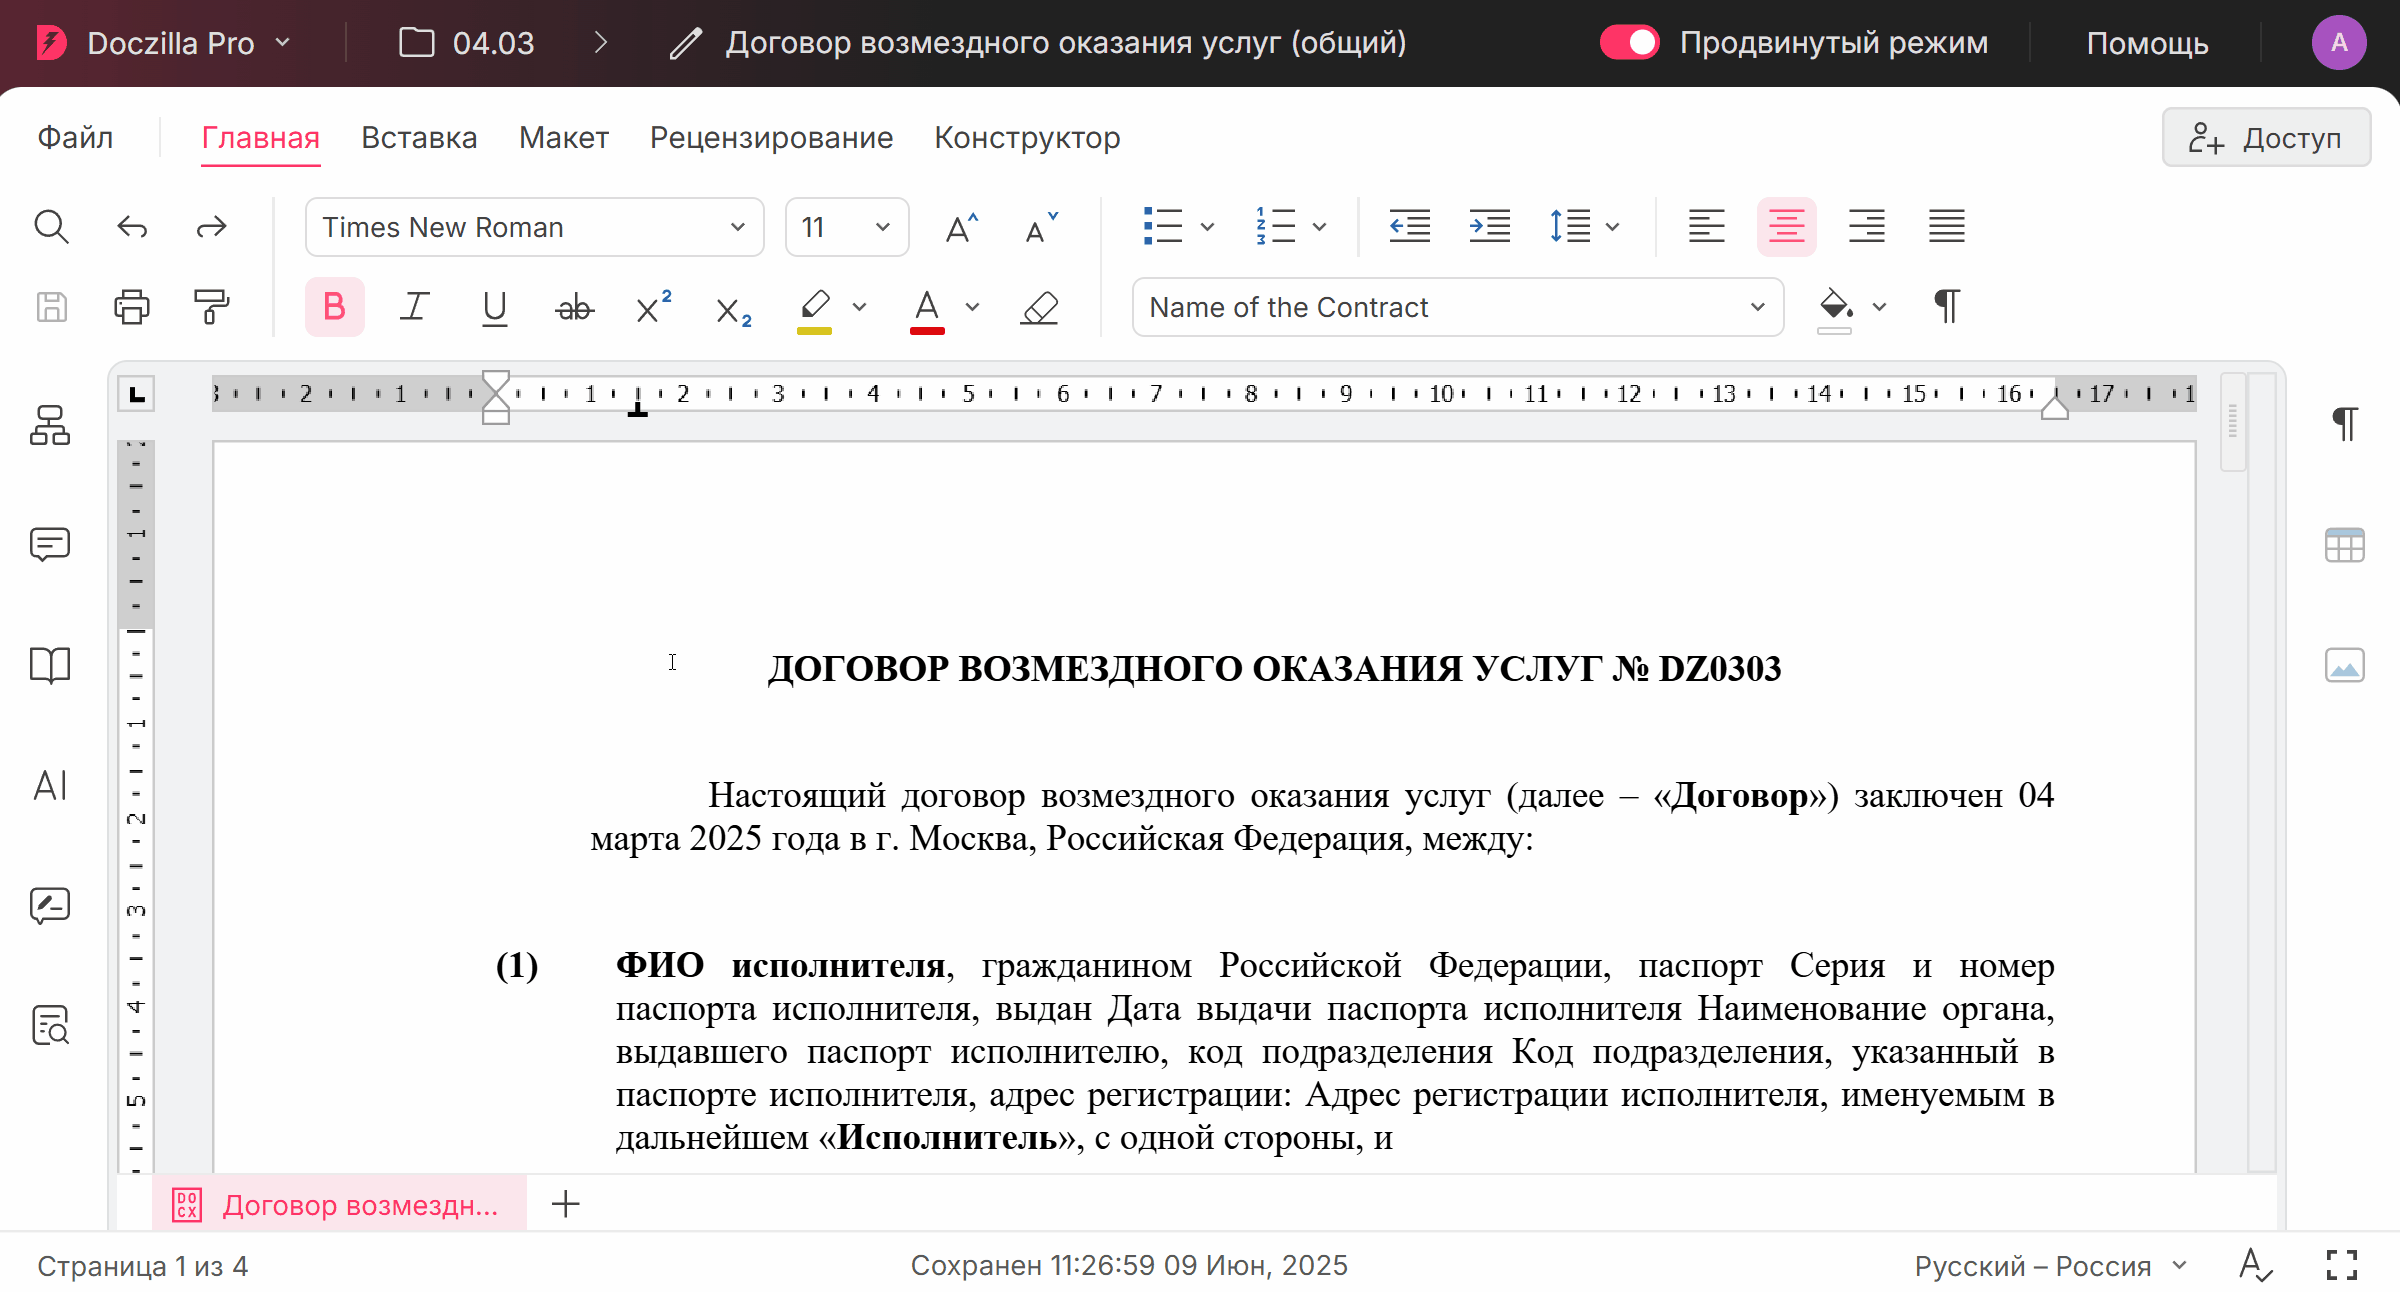
Task: Increase paragraph indent
Action: coord(1490,227)
